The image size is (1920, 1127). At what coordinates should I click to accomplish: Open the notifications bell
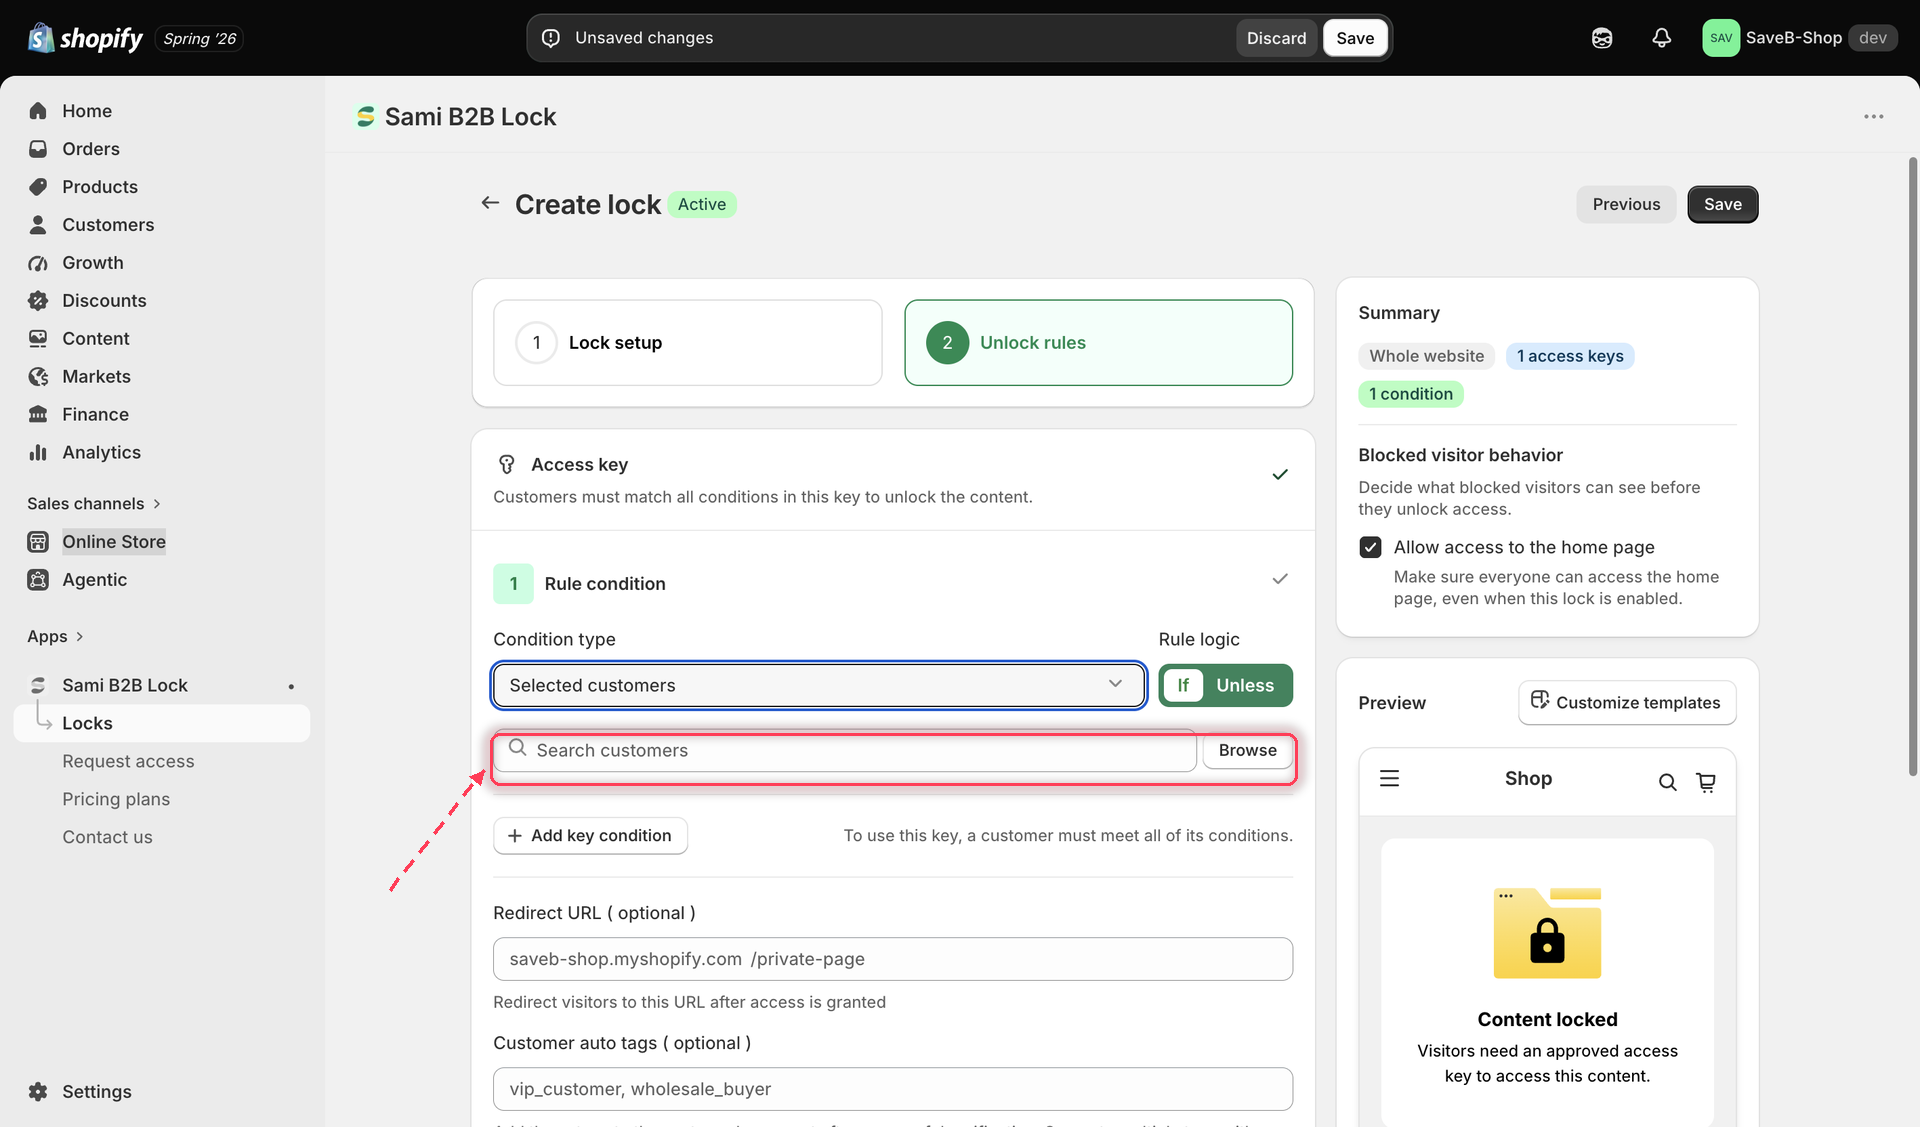tap(1661, 38)
